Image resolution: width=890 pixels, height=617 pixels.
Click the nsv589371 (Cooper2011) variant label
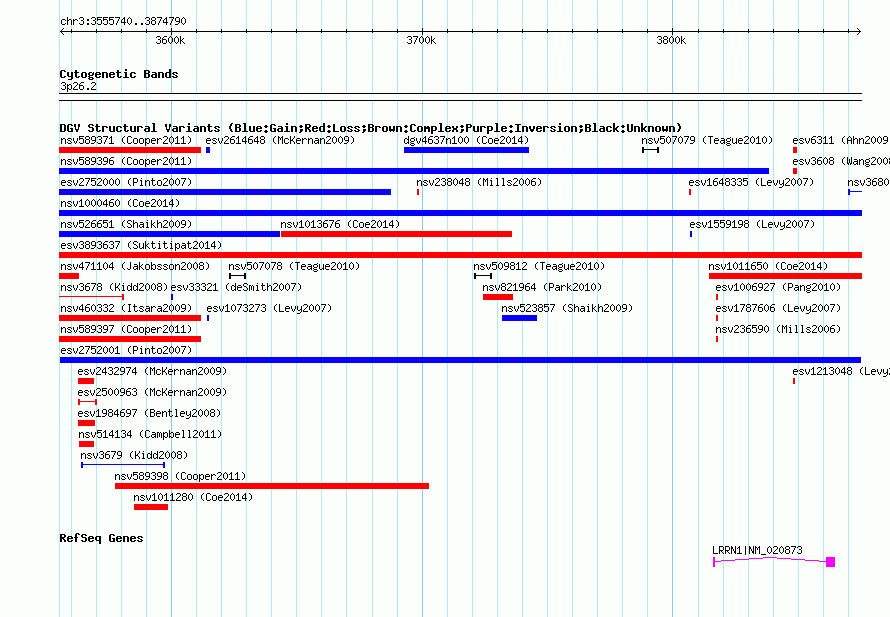click(126, 140)
